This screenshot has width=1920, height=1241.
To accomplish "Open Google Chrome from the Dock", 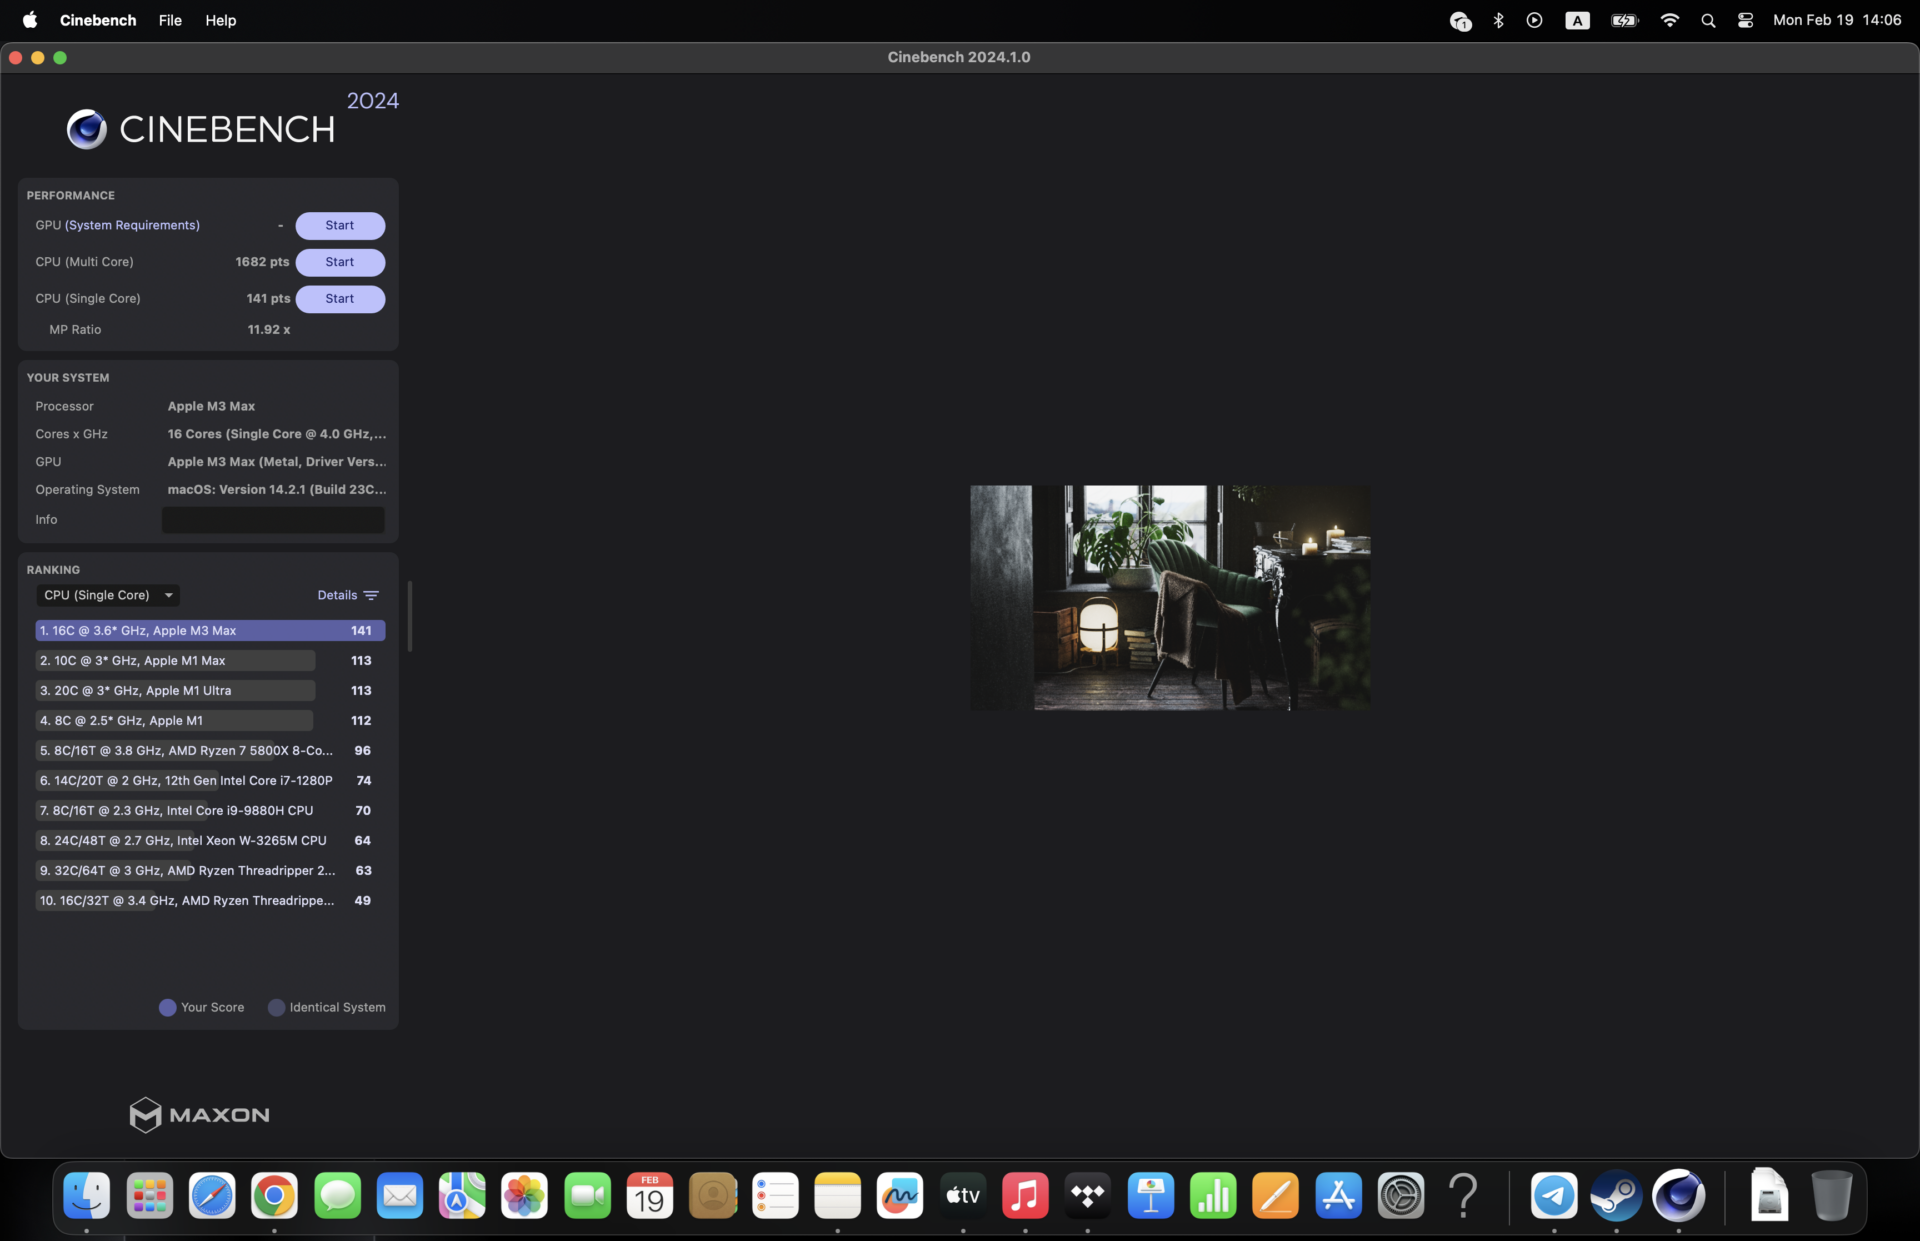I will (274, 1196).
